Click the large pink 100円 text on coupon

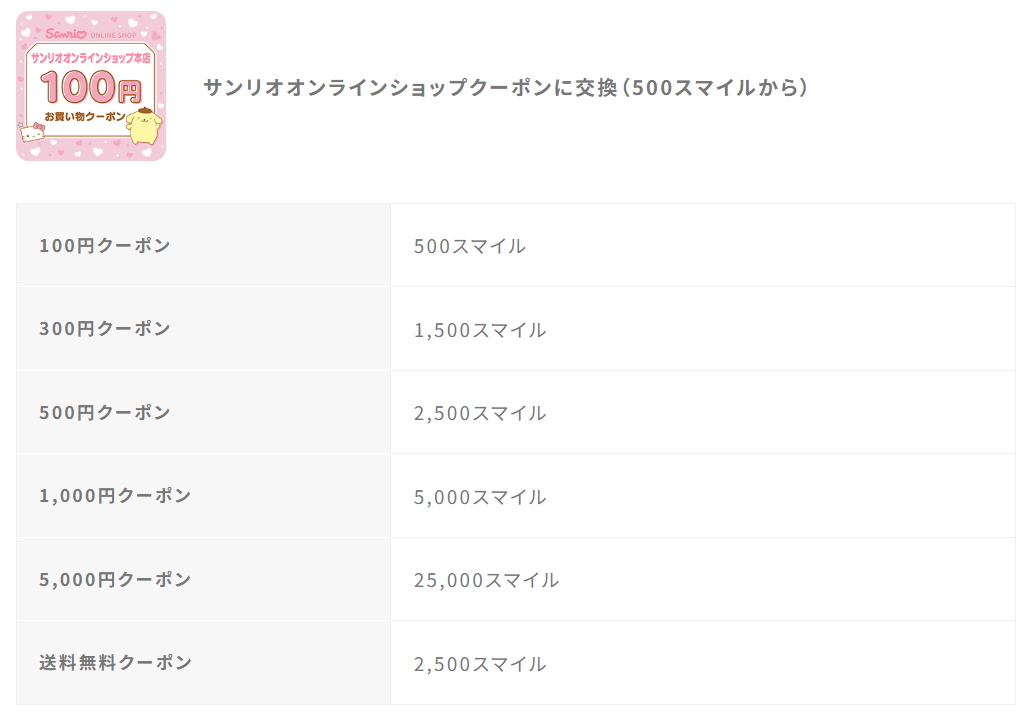click(91, 87)
